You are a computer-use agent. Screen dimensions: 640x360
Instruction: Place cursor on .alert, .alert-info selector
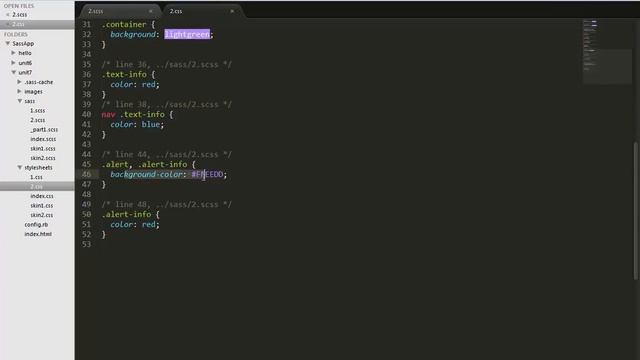(x=144, y=164)
